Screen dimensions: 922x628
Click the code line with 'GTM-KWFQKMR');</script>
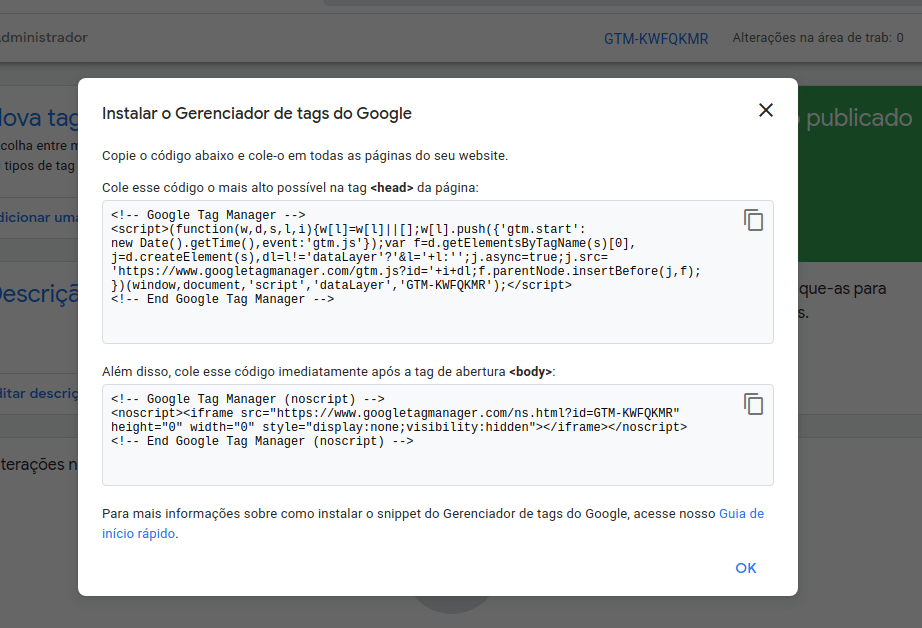342,285
